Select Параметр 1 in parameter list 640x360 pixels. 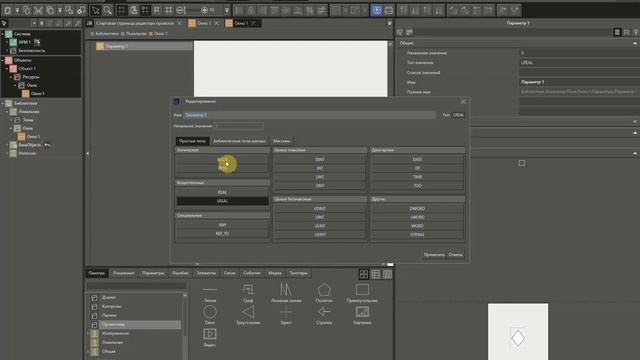(x=143, y=47)
